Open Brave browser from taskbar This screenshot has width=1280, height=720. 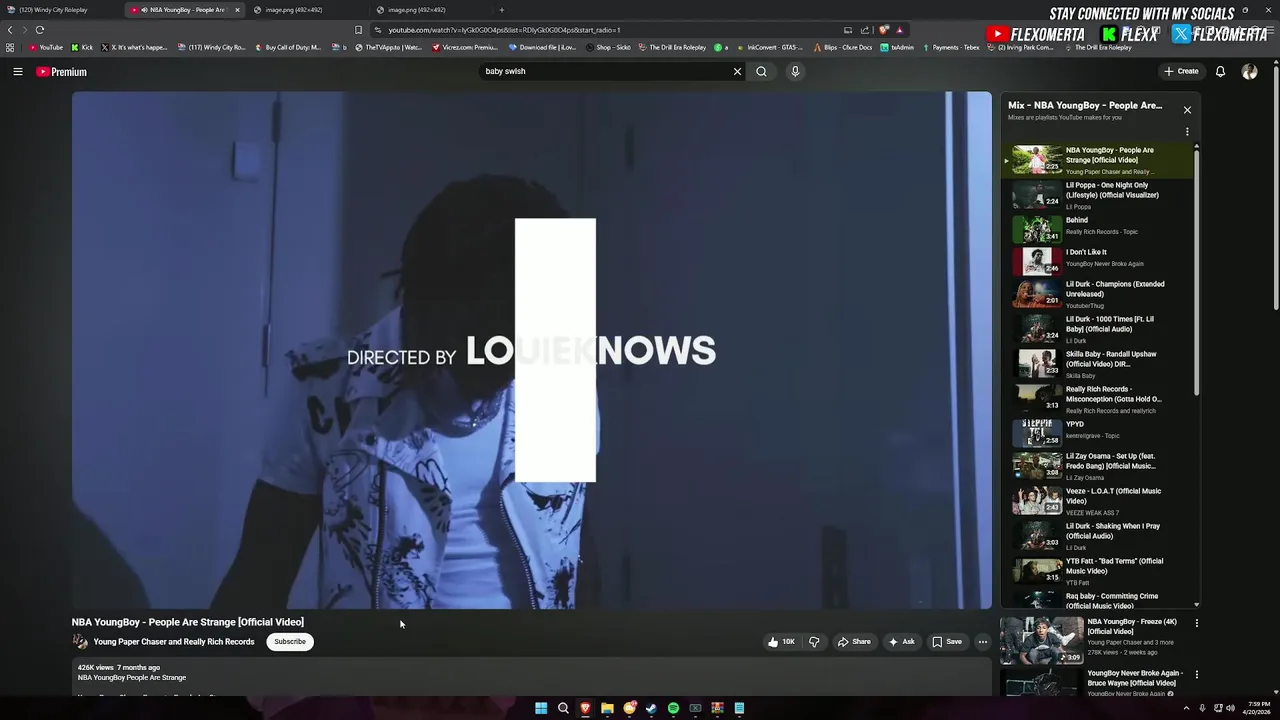point(585,708)
